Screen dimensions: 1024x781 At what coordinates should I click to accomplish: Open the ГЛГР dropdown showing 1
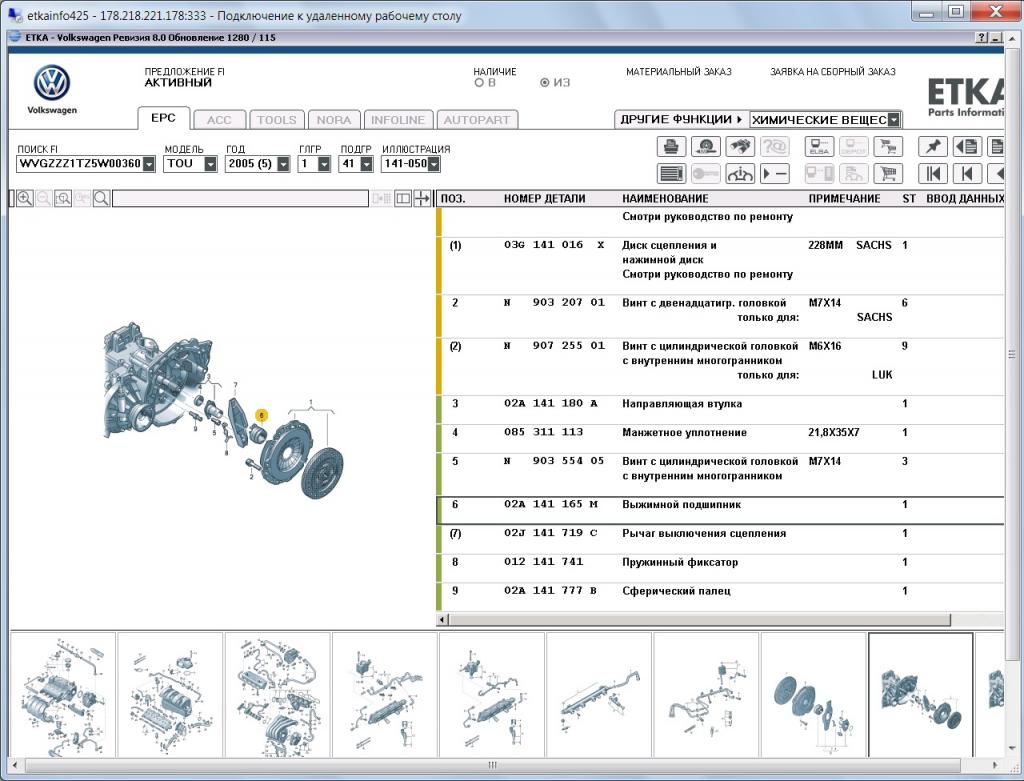pyautogui.click(x=324, y=164)
